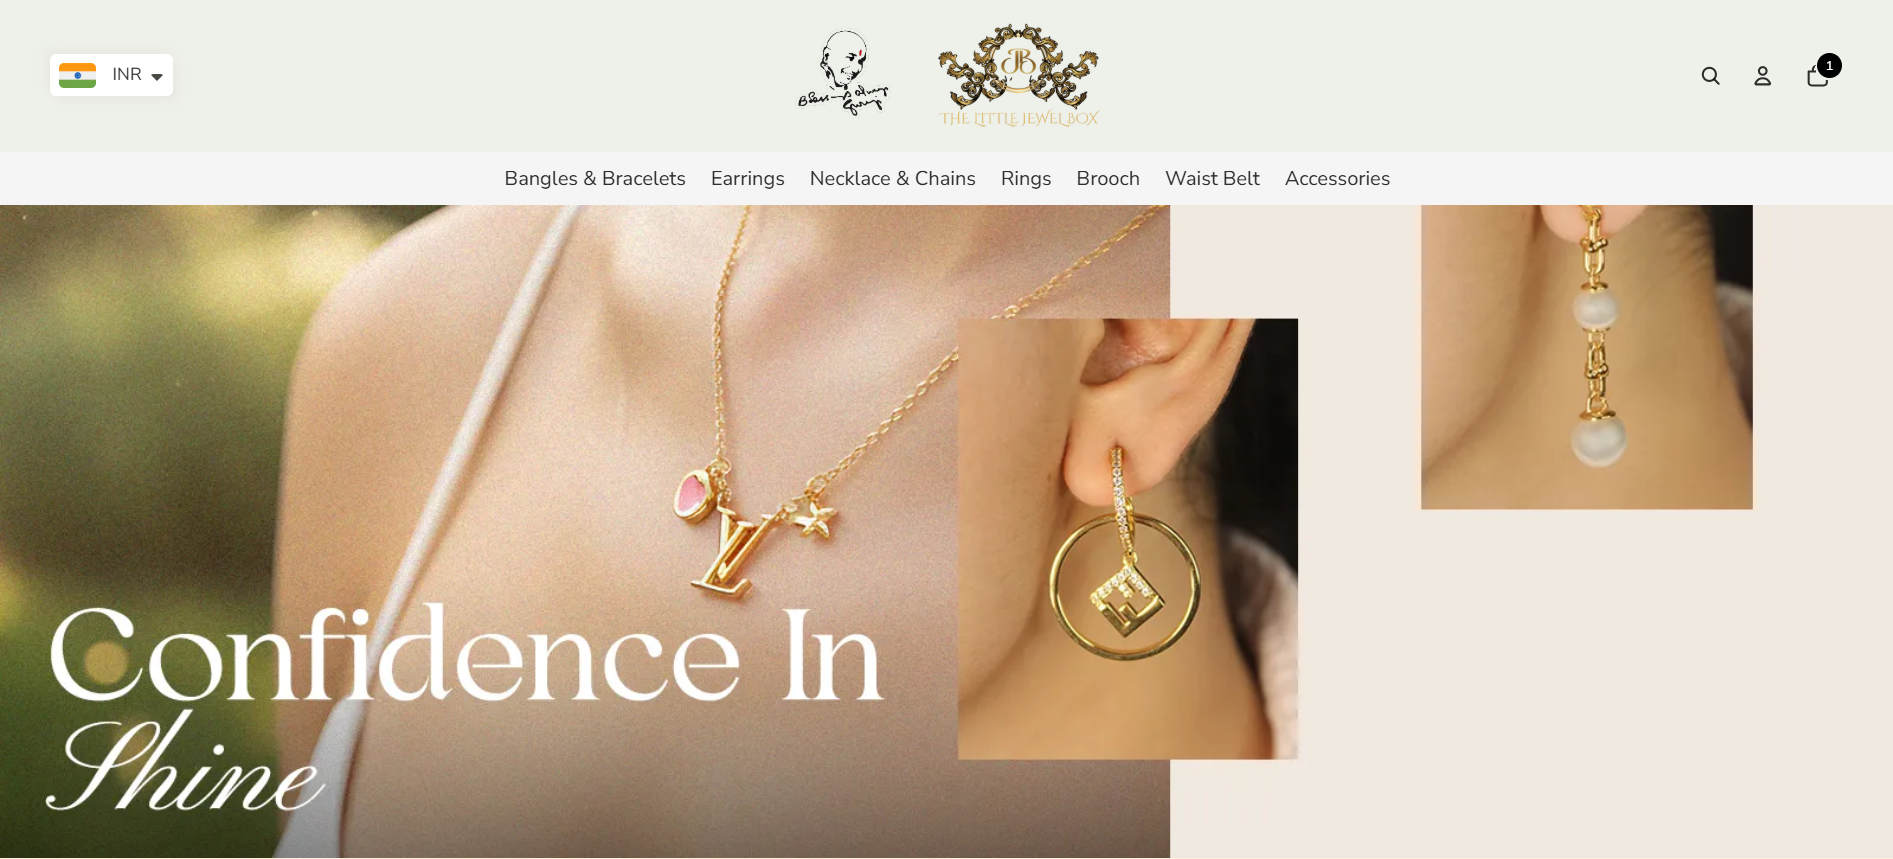Click the sketched portrait signature logo
The image size is (1893, 859).
click(x=842, y=73)
